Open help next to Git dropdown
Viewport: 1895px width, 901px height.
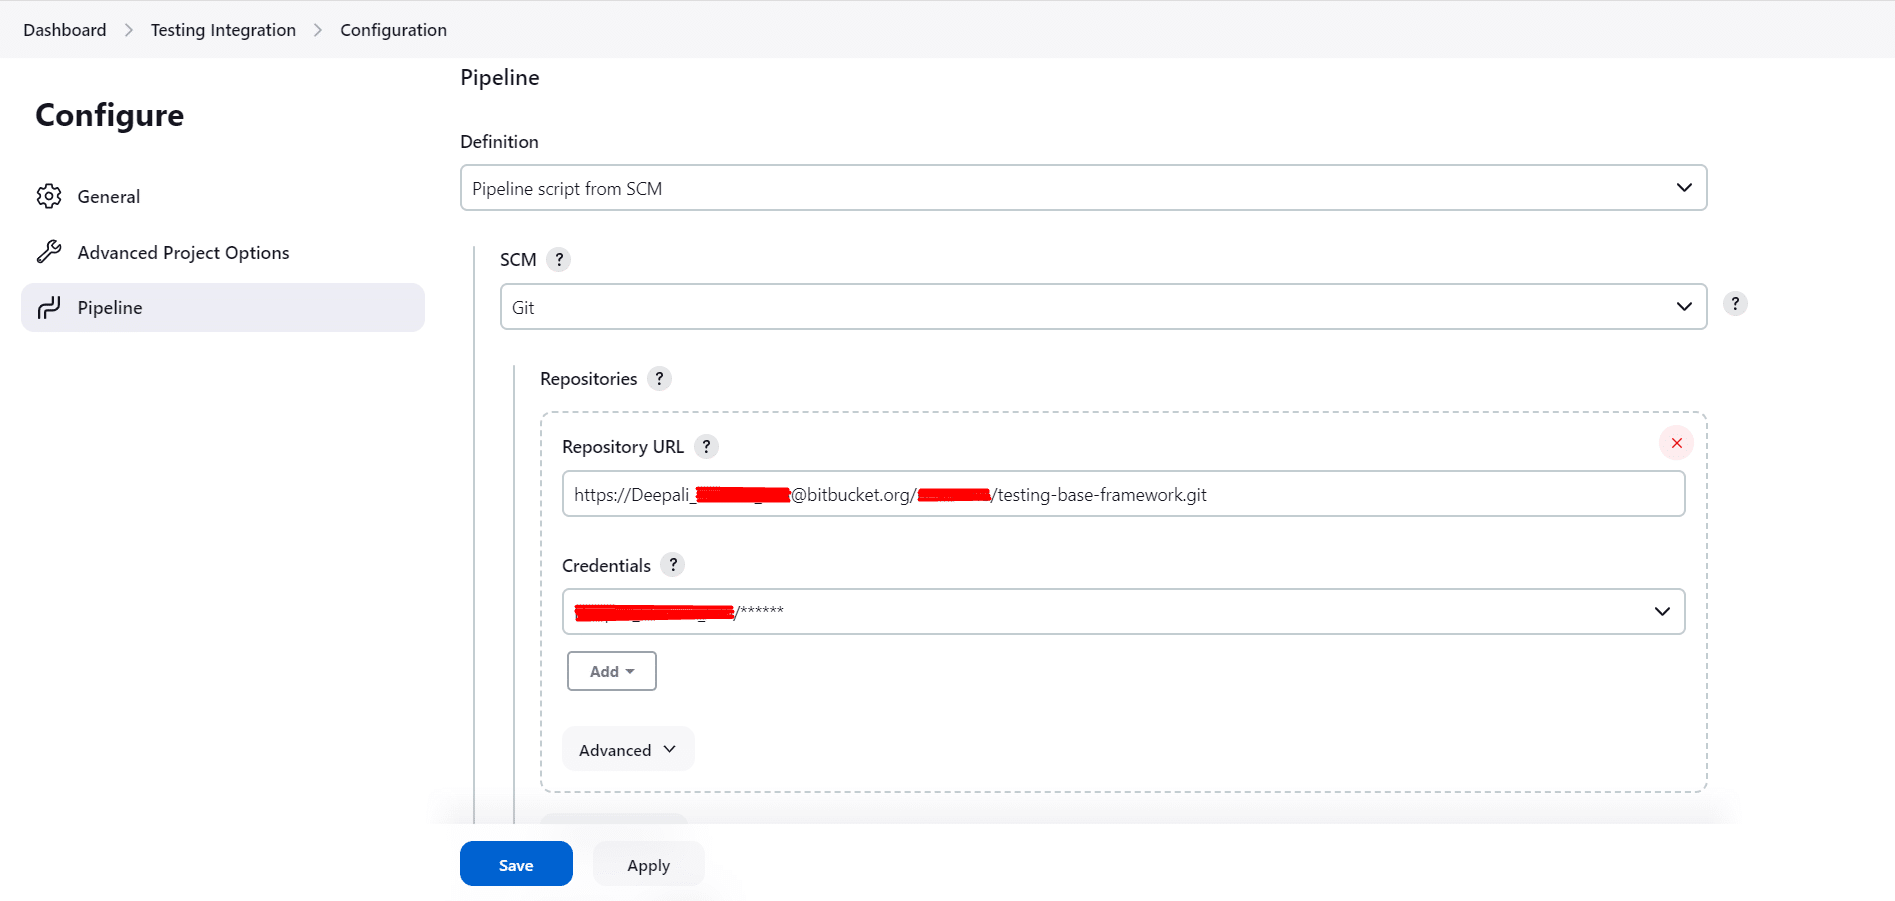(x=1735, y=303)
